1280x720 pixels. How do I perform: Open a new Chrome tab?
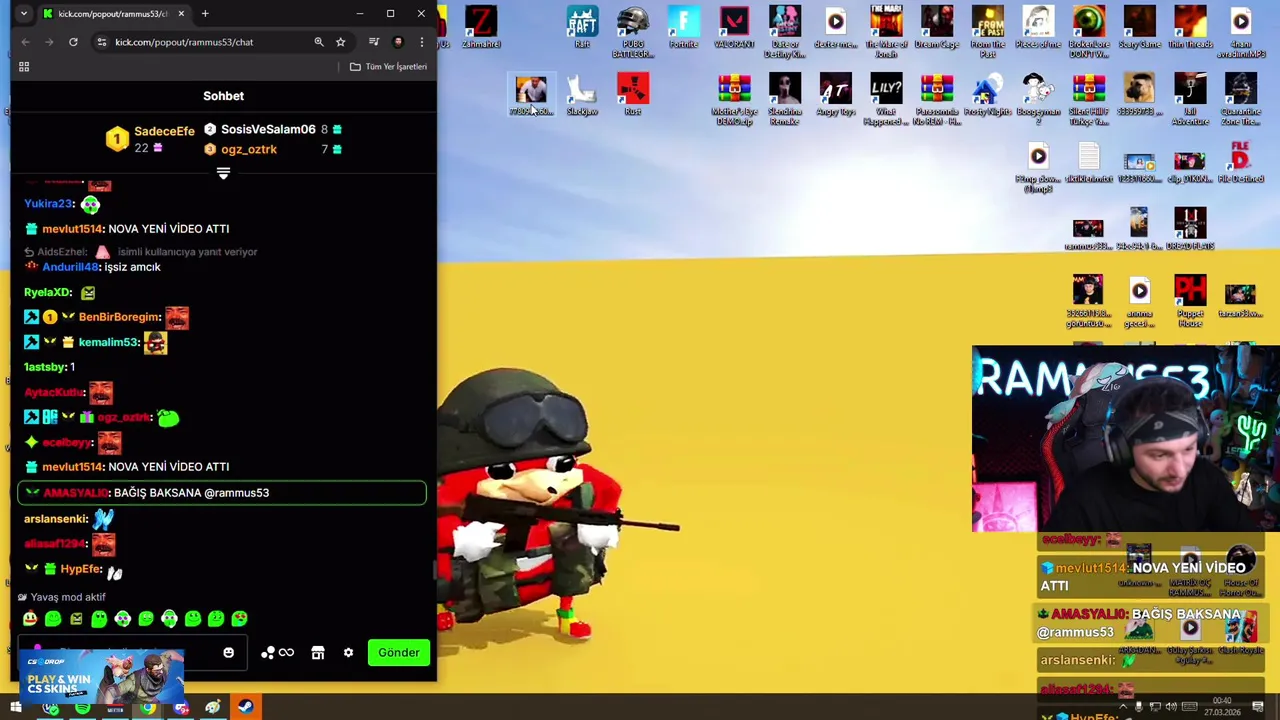tap(205, 14)
